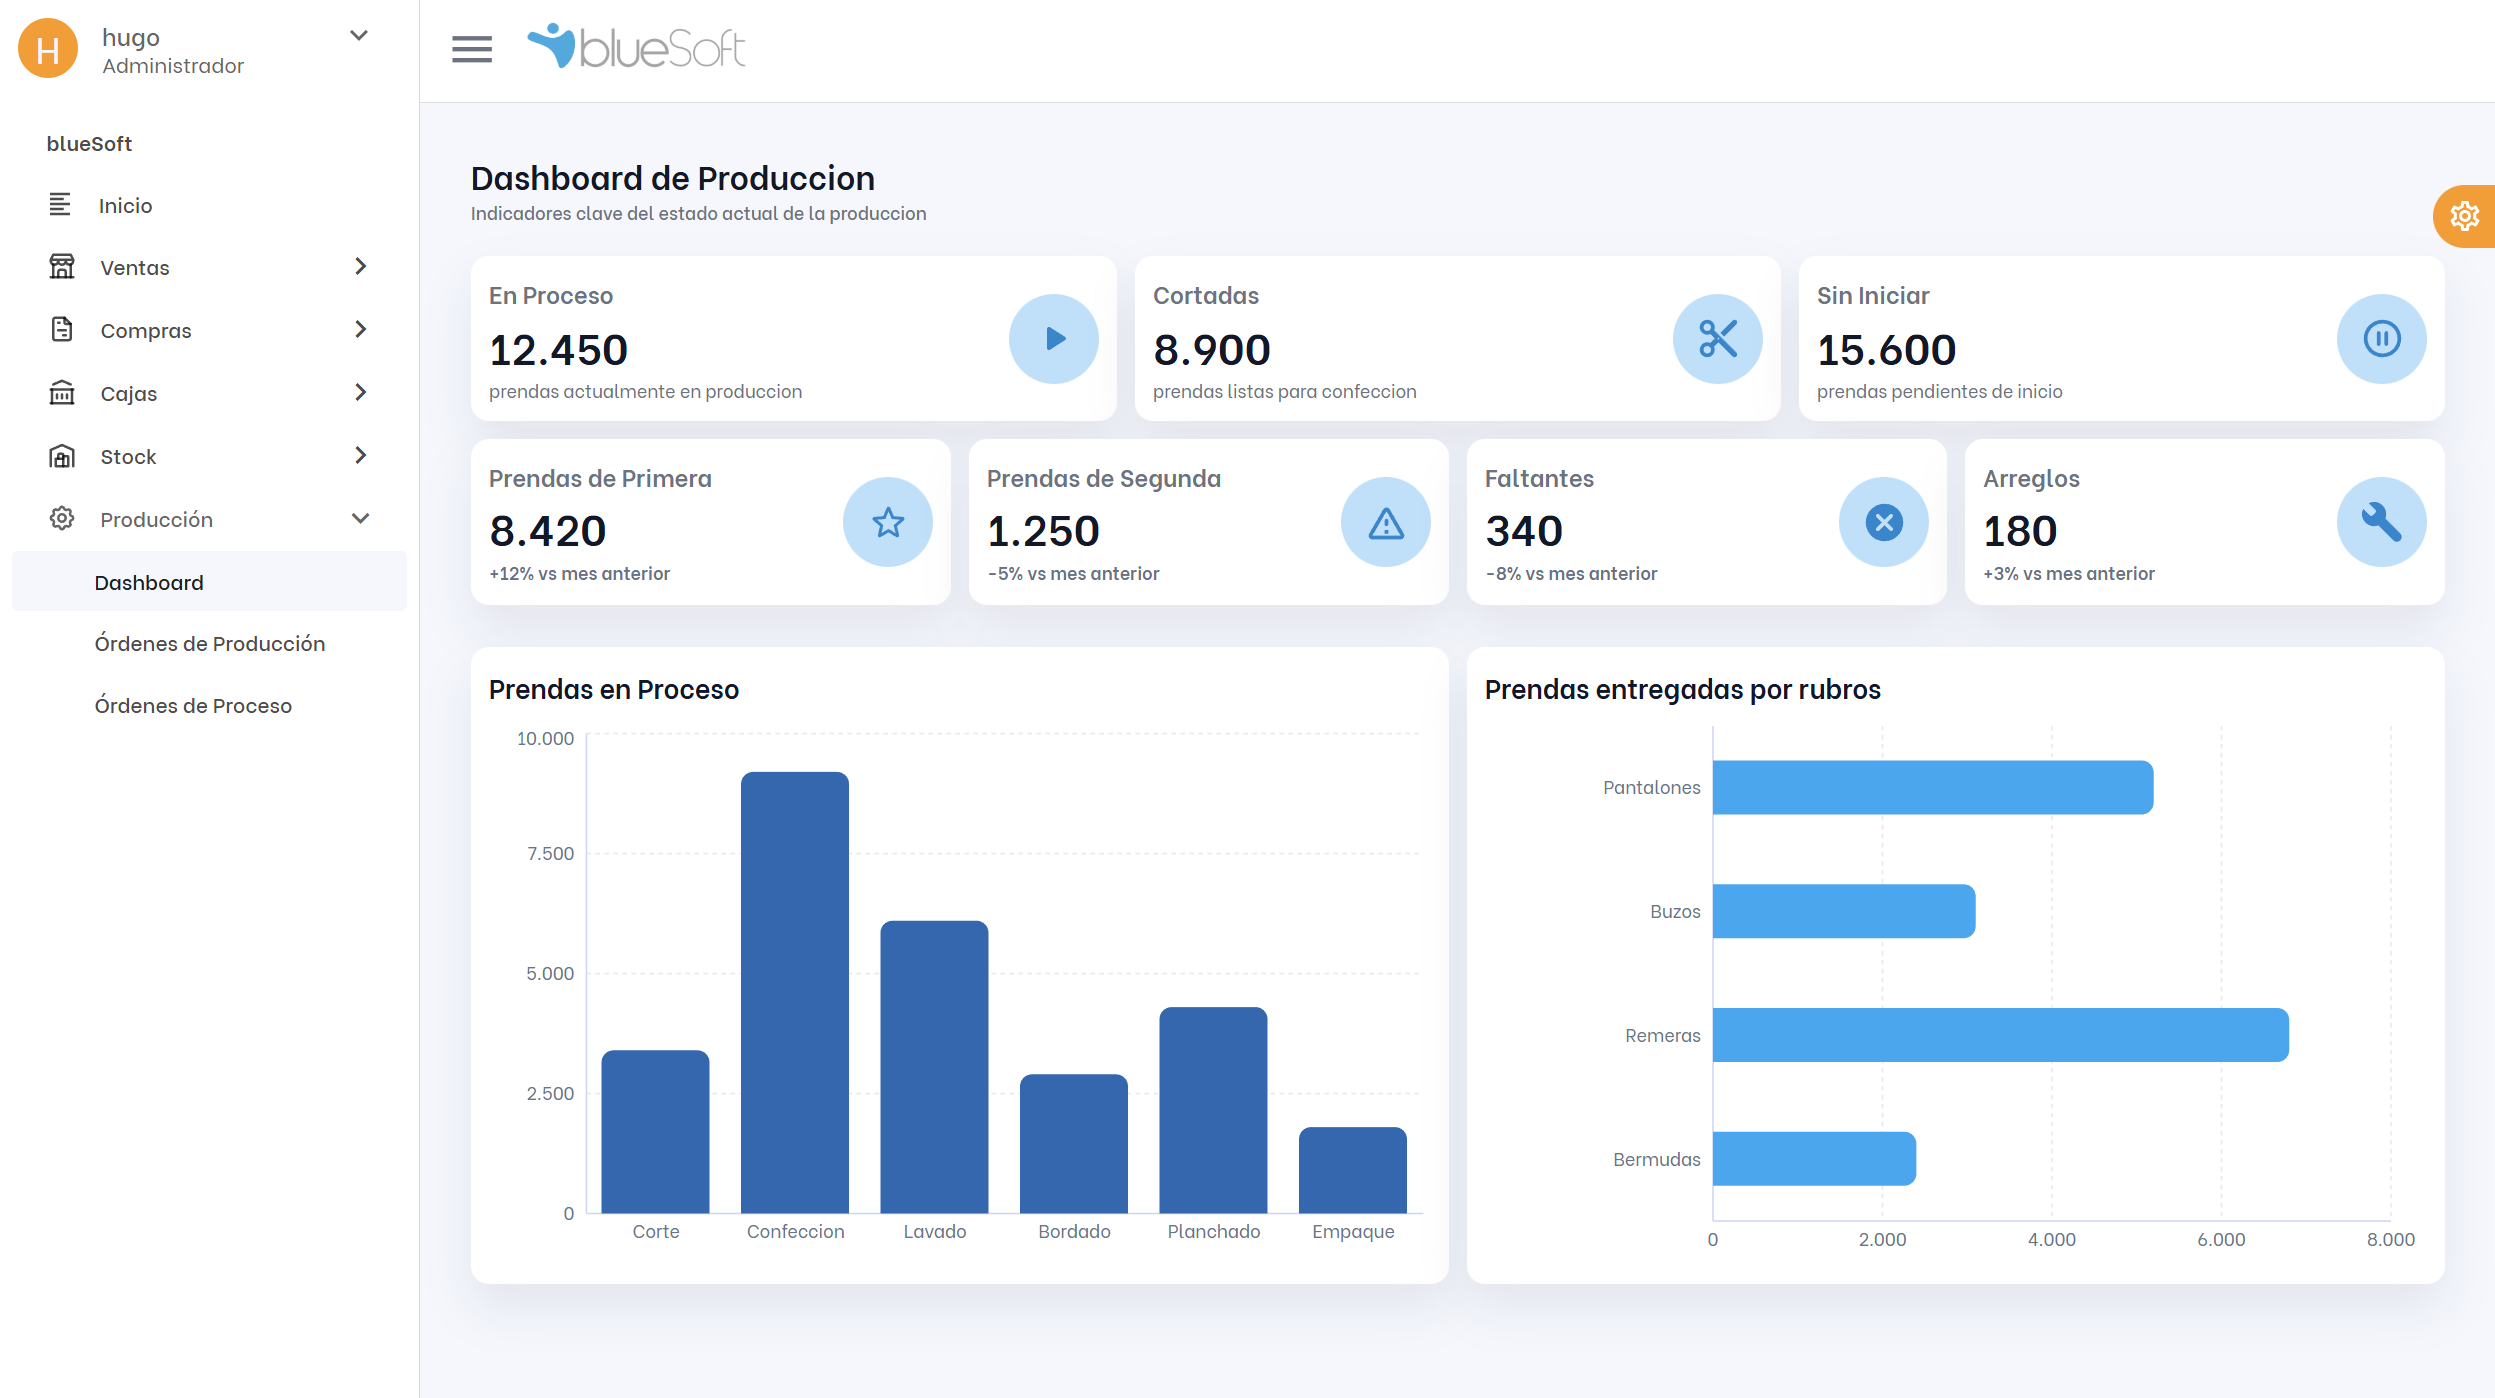Click the Arreglos wrench icon
Screen dimensions: 2495x1398
2381,522
